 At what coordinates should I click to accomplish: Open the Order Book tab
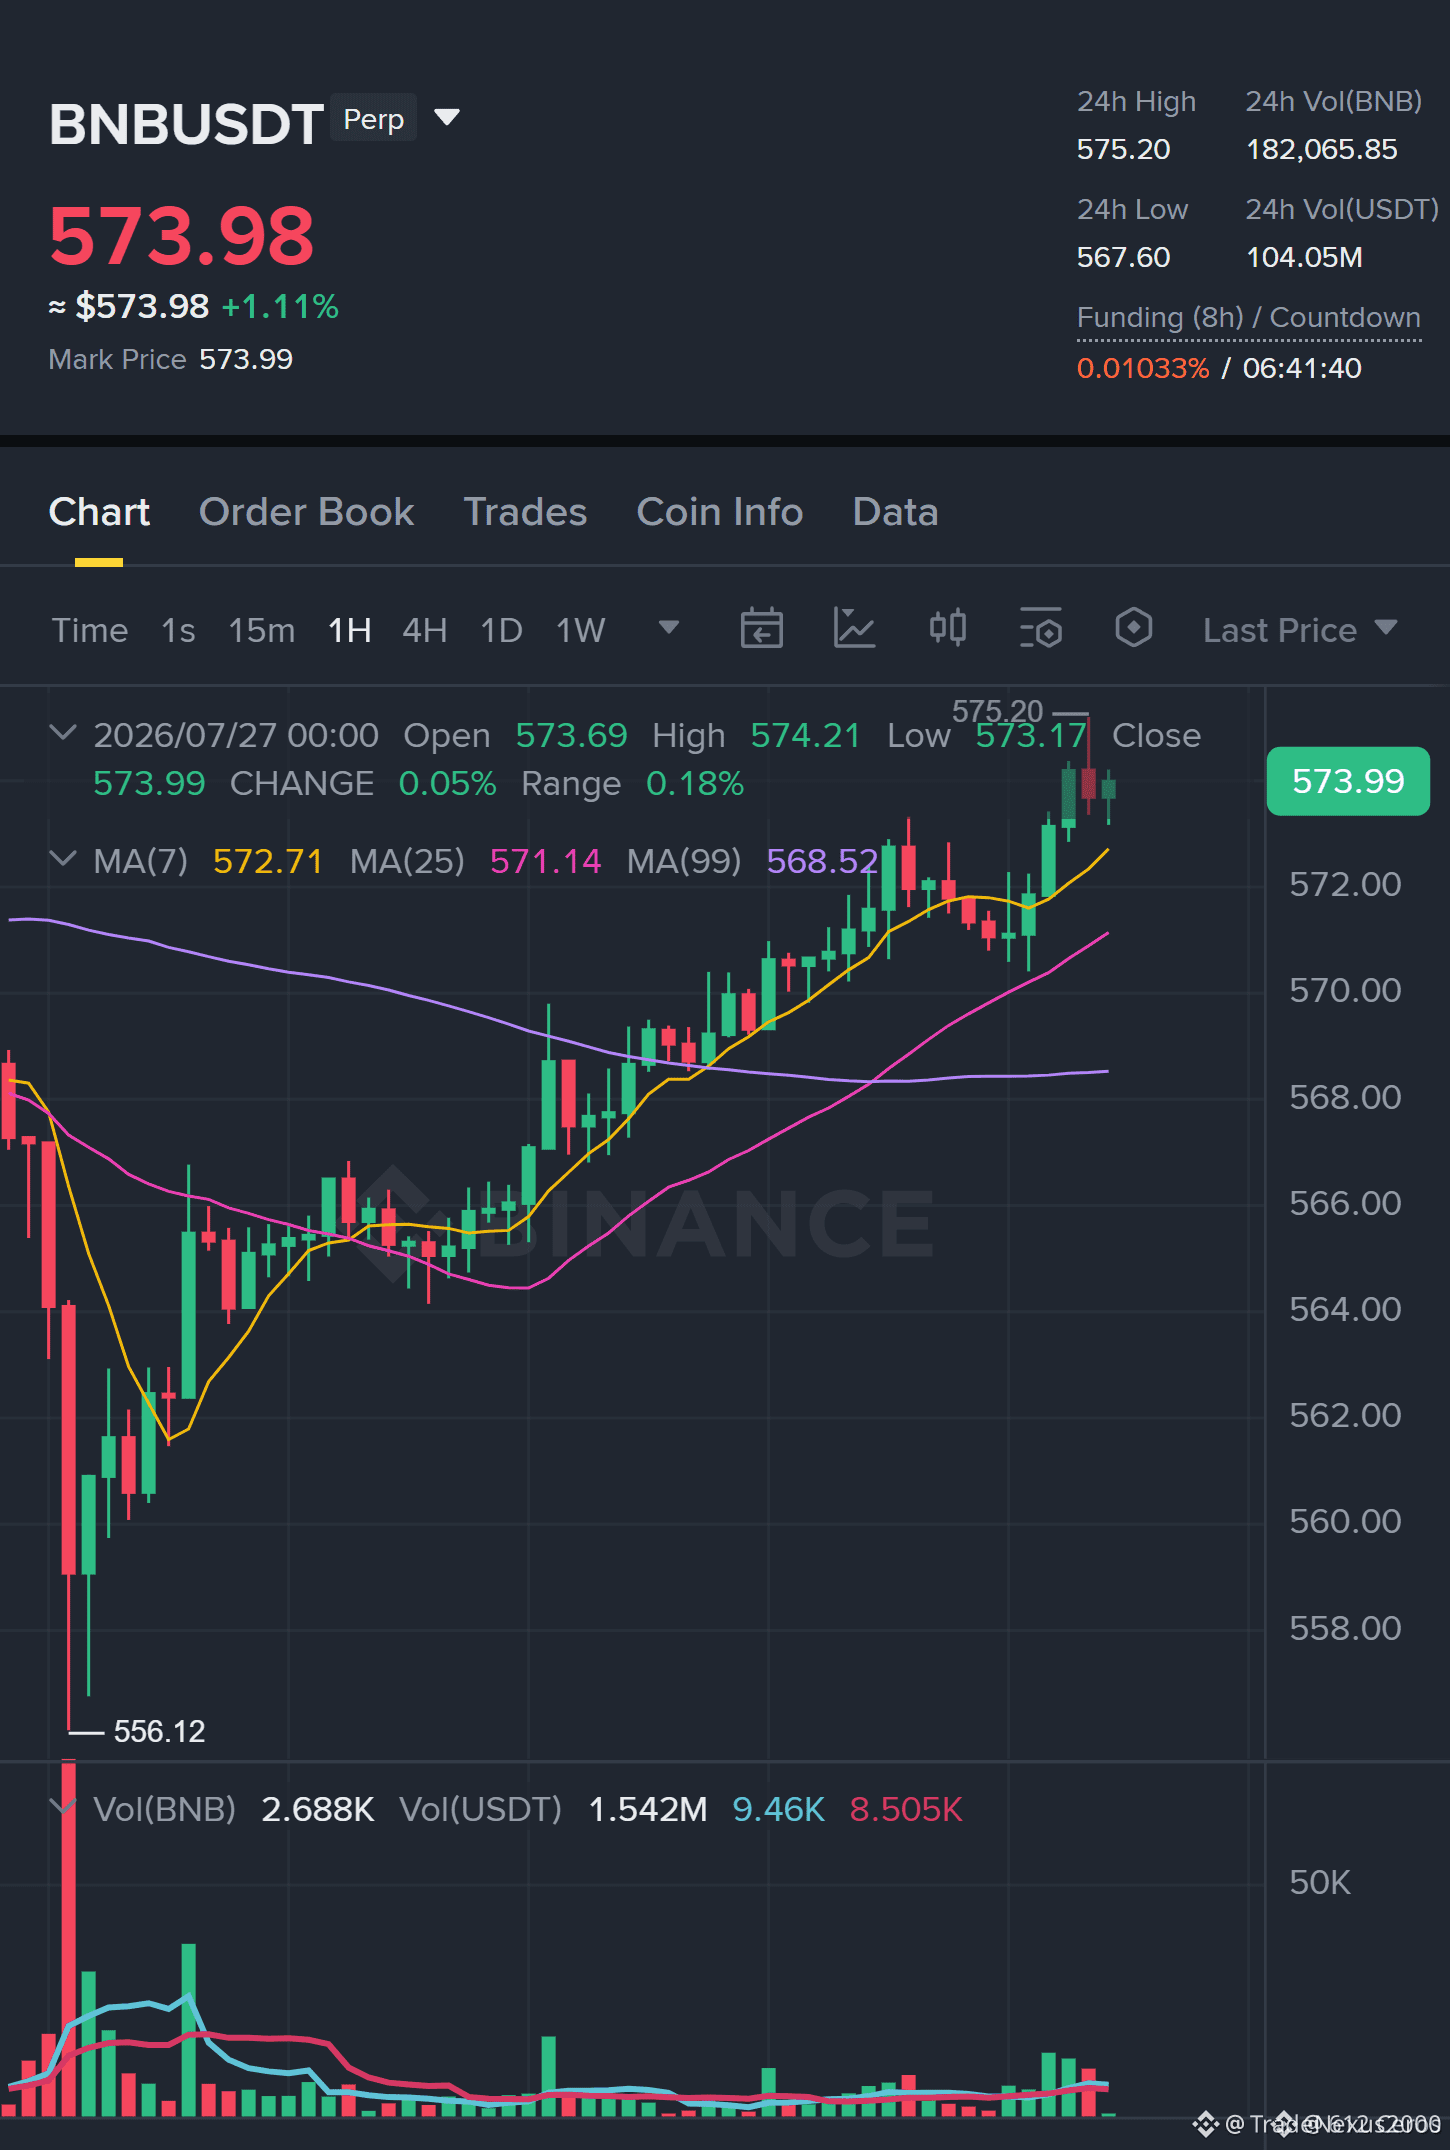click(x=306, y=512)
